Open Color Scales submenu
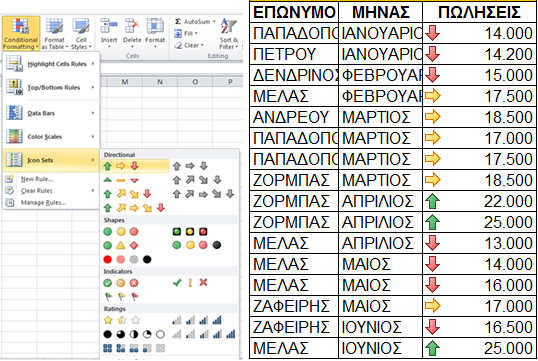 pyautogui.click(x=51, y=137)
